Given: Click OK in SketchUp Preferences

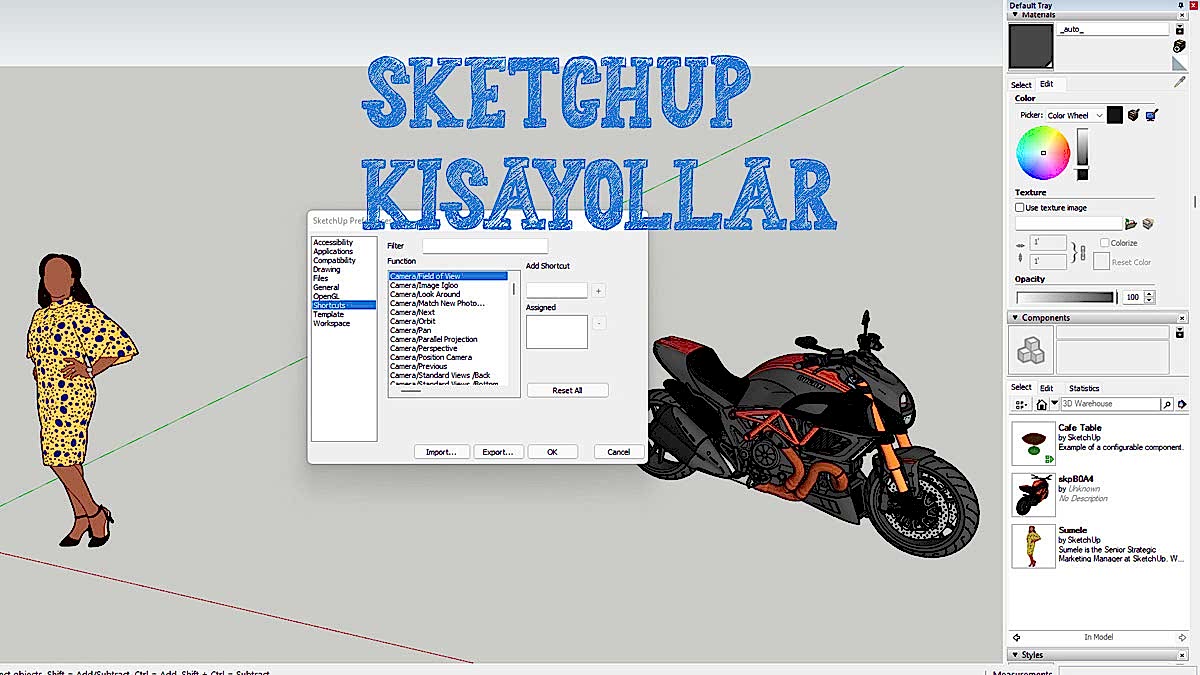Looking at the screenshot, I should pos(552,452).
